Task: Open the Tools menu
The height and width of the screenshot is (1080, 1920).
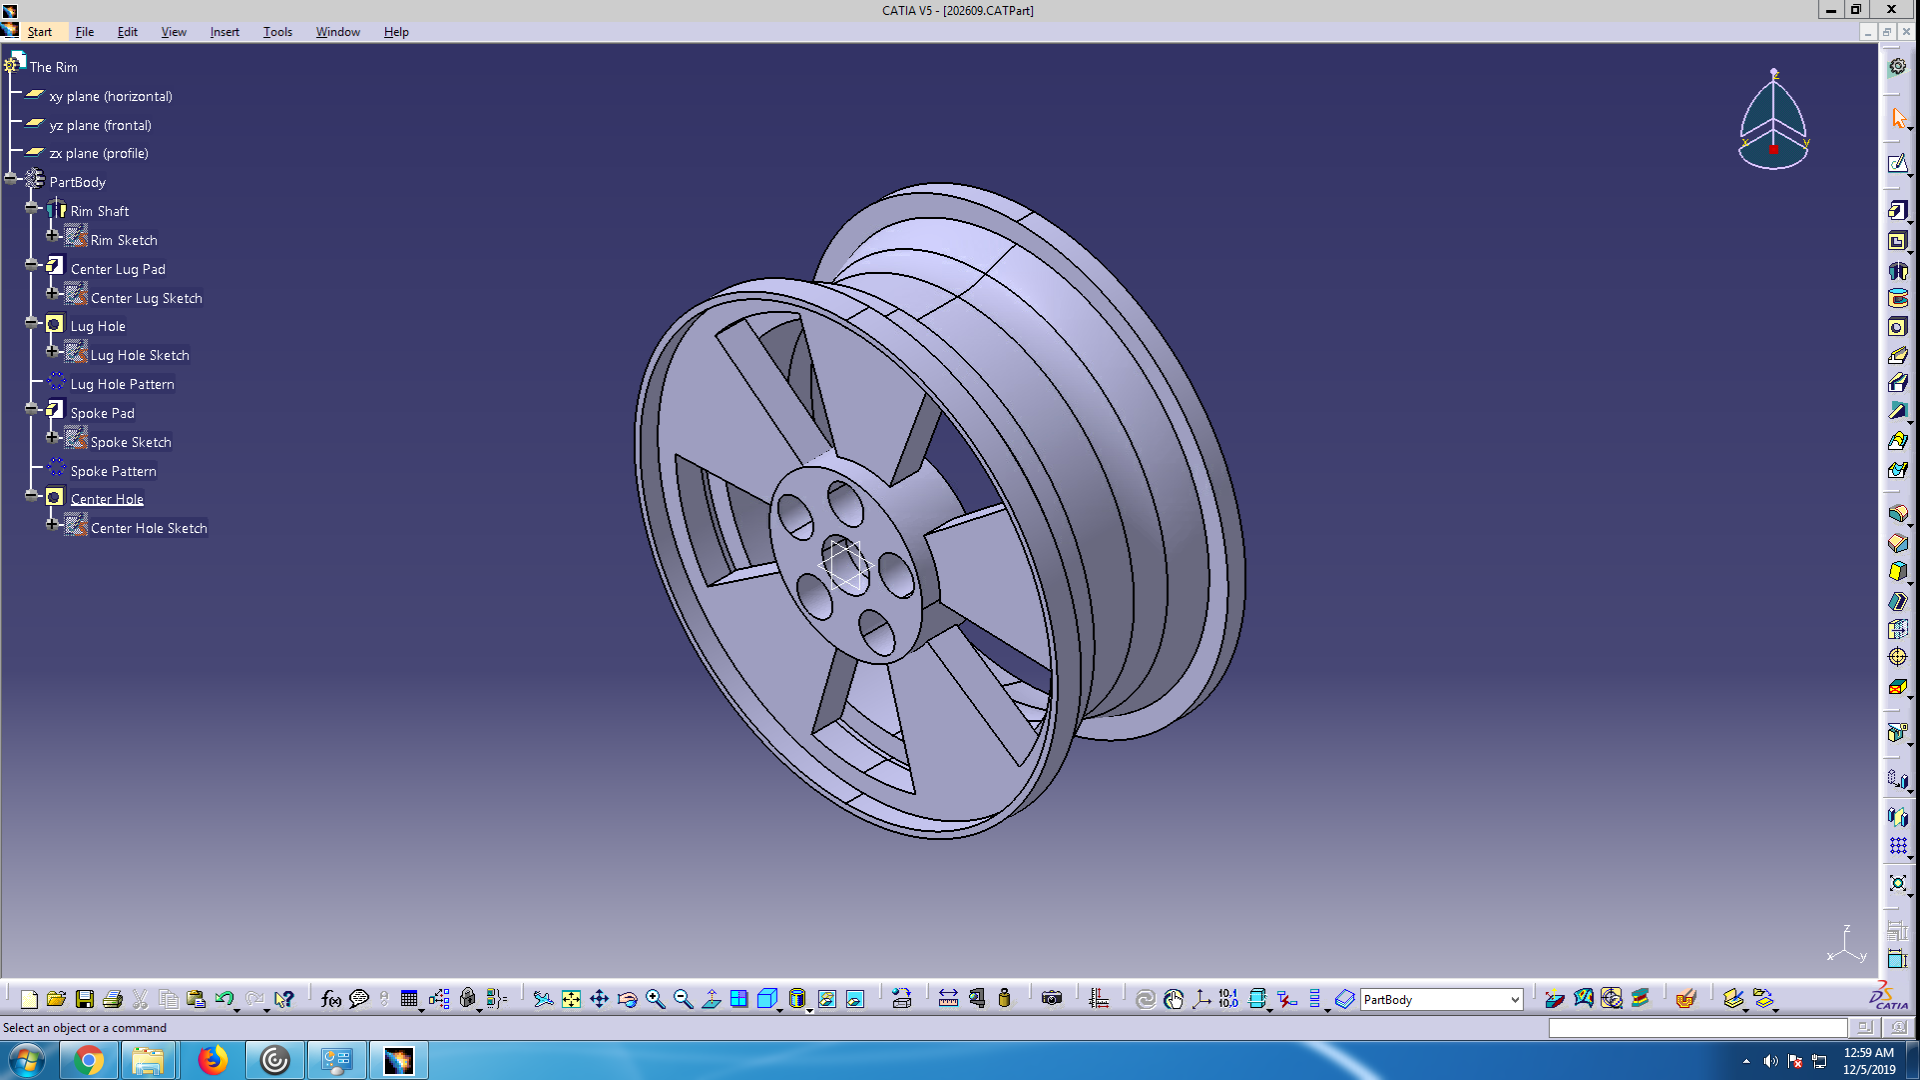Action: pos(277,32)
